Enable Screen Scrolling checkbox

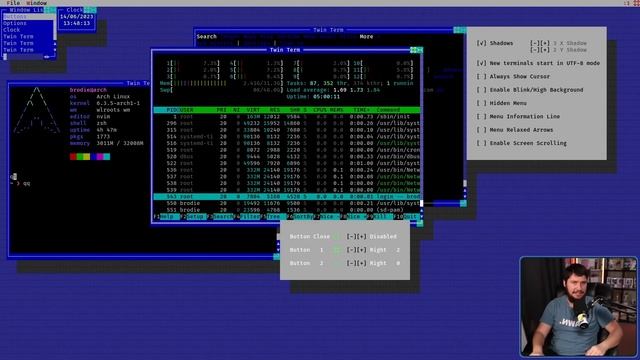pyautogui.click(x=482, y=143)
